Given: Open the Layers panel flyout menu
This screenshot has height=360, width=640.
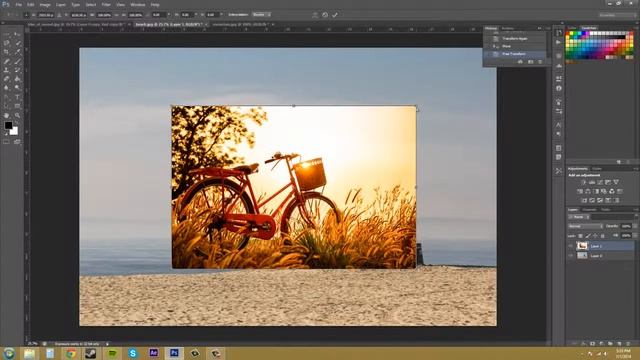Looking at the screenshot, I should click(636, 209).
